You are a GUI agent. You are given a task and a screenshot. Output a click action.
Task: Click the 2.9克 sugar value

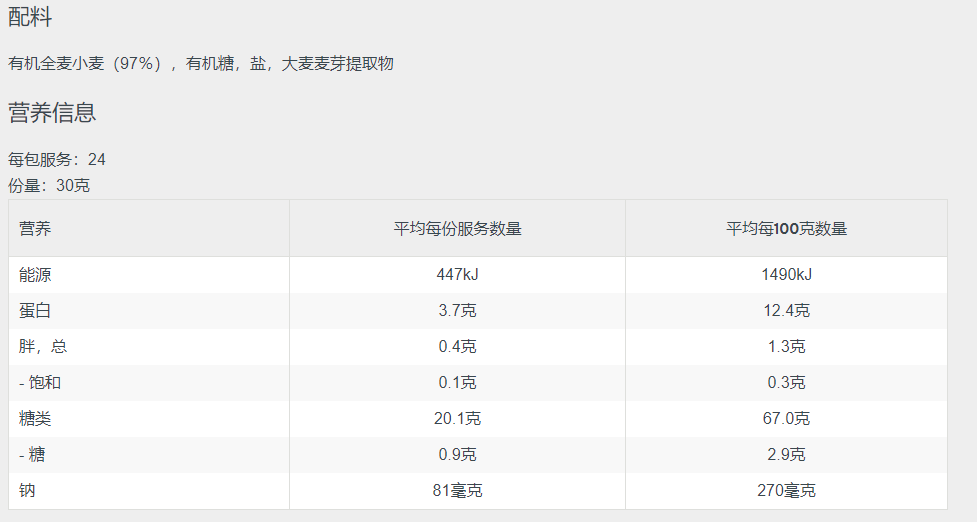click(x=786, y=455)
